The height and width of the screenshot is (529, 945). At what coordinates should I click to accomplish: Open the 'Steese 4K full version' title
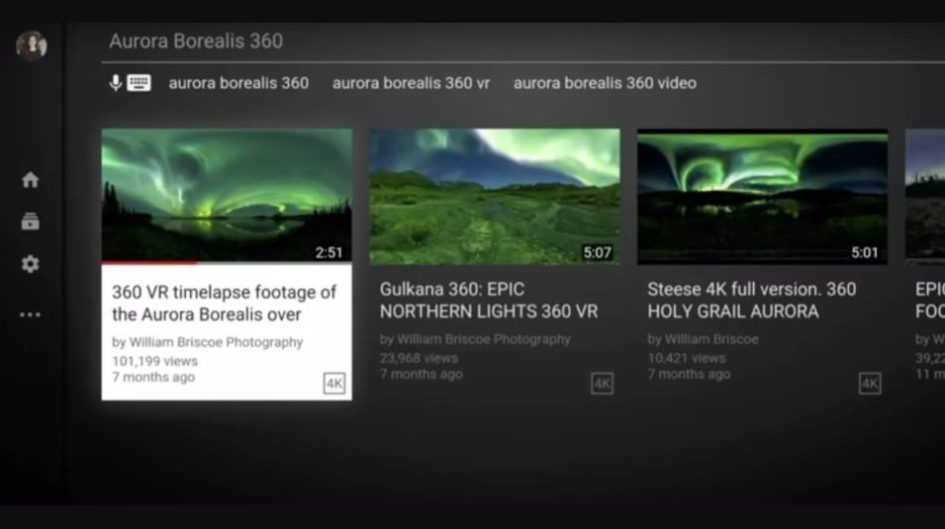point(751,300)
